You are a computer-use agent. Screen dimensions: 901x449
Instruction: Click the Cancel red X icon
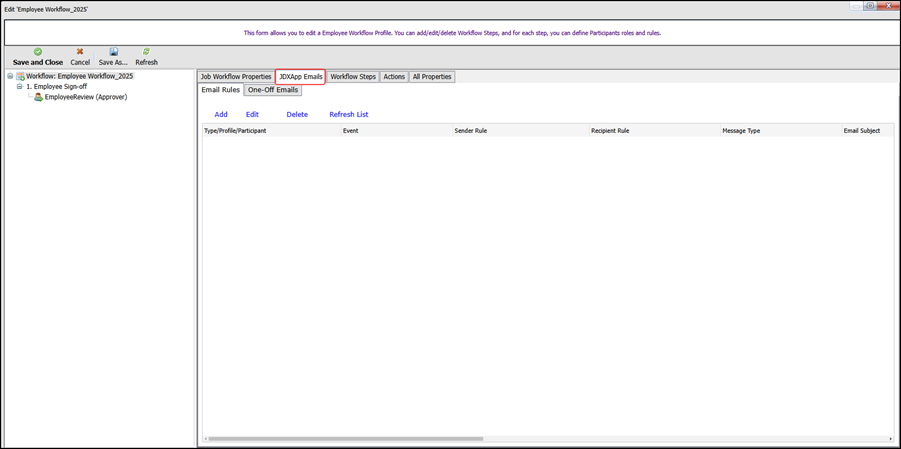[80, 52]
